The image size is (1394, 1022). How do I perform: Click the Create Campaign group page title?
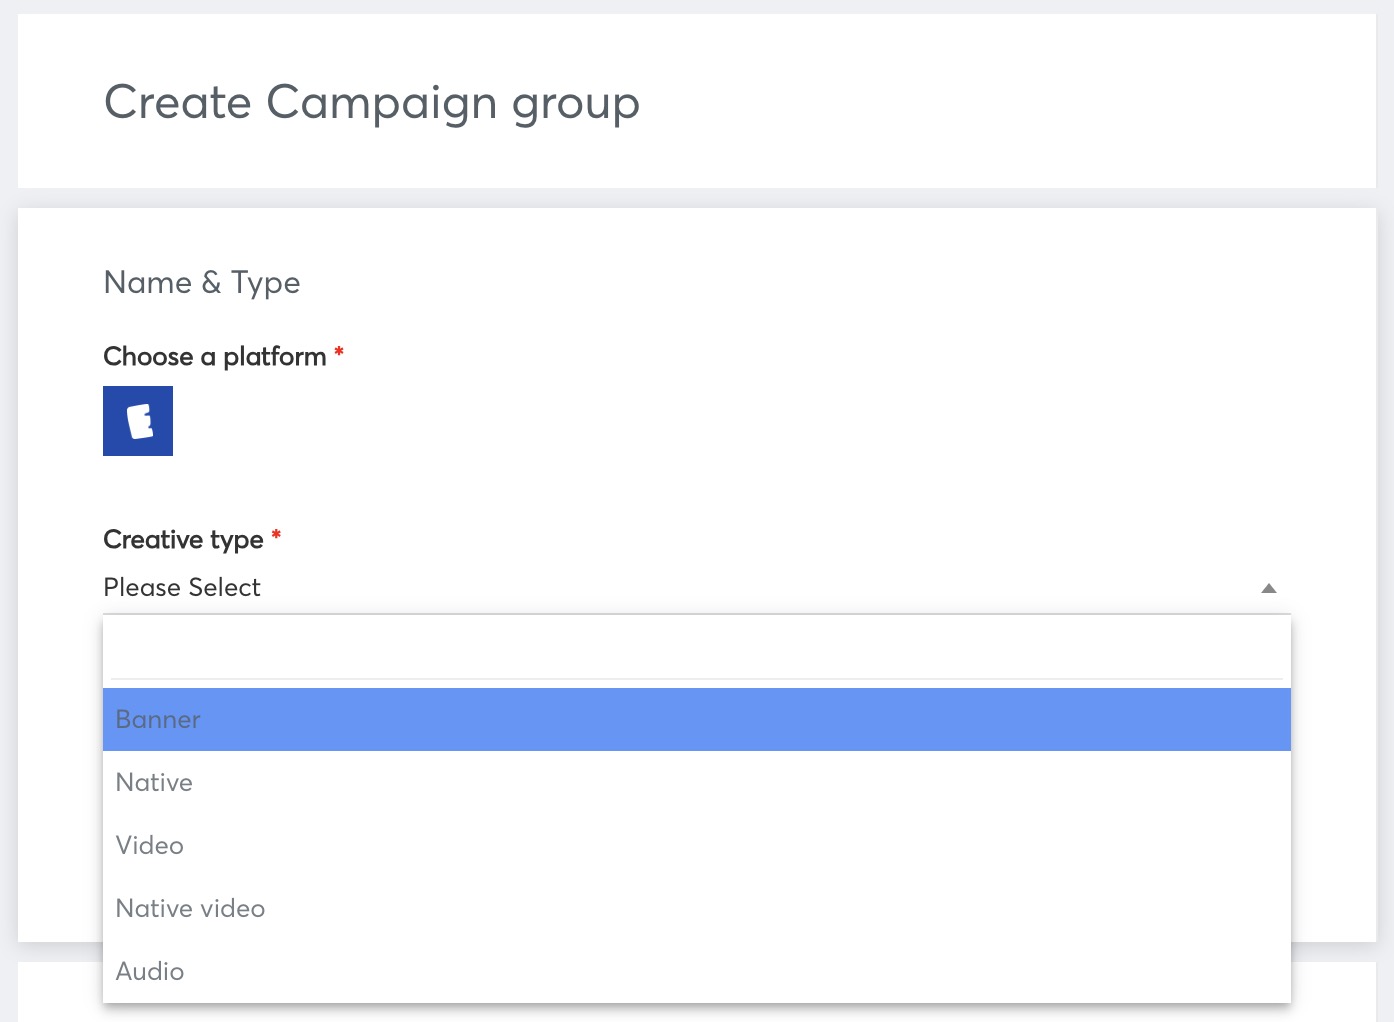[x=372, y=104]
